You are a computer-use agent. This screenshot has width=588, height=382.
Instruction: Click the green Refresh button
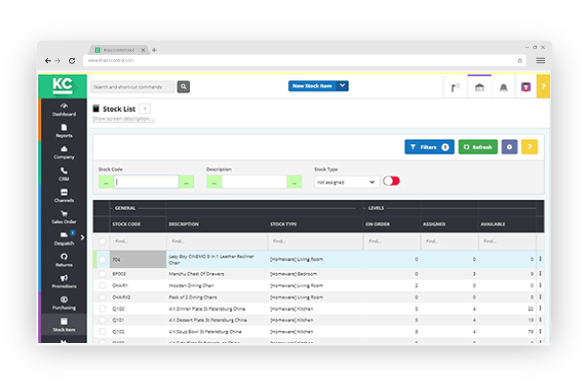click(x=478, y=147)
